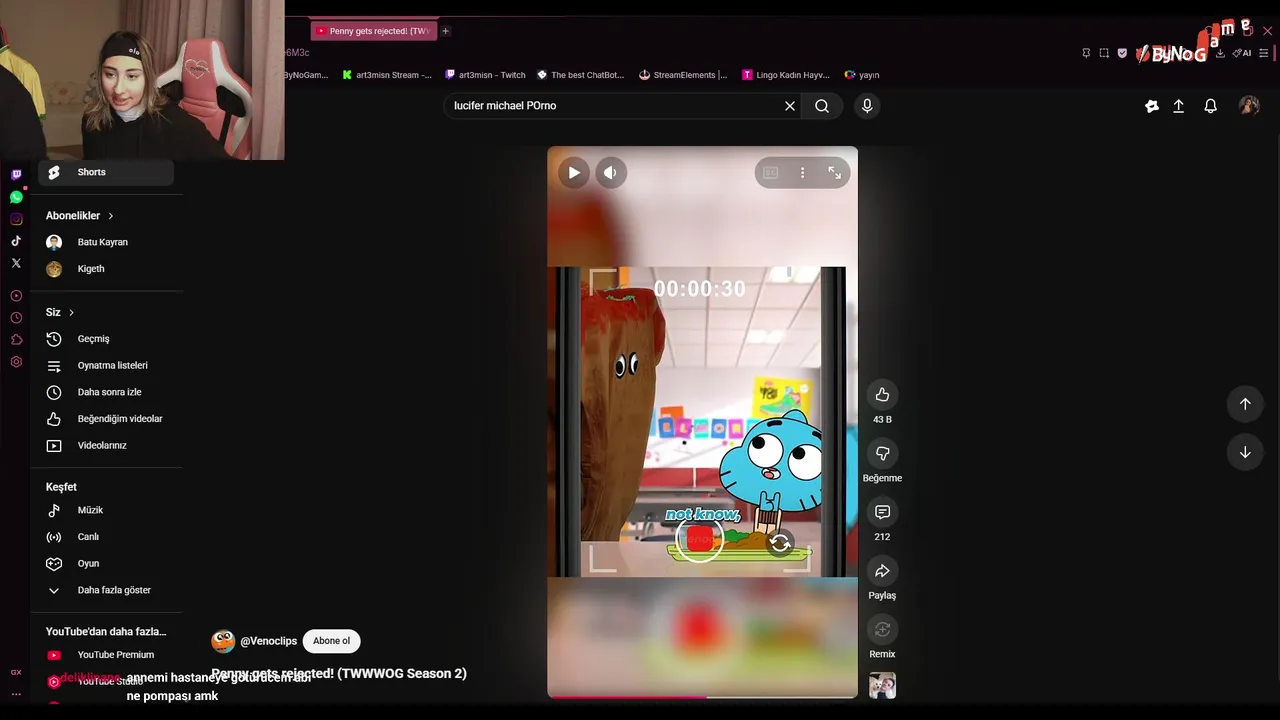The image size is (1280, 720).
Task: Dislike this Short (Beğenme)
Action: pyautogui.click(x=882, y=453)
